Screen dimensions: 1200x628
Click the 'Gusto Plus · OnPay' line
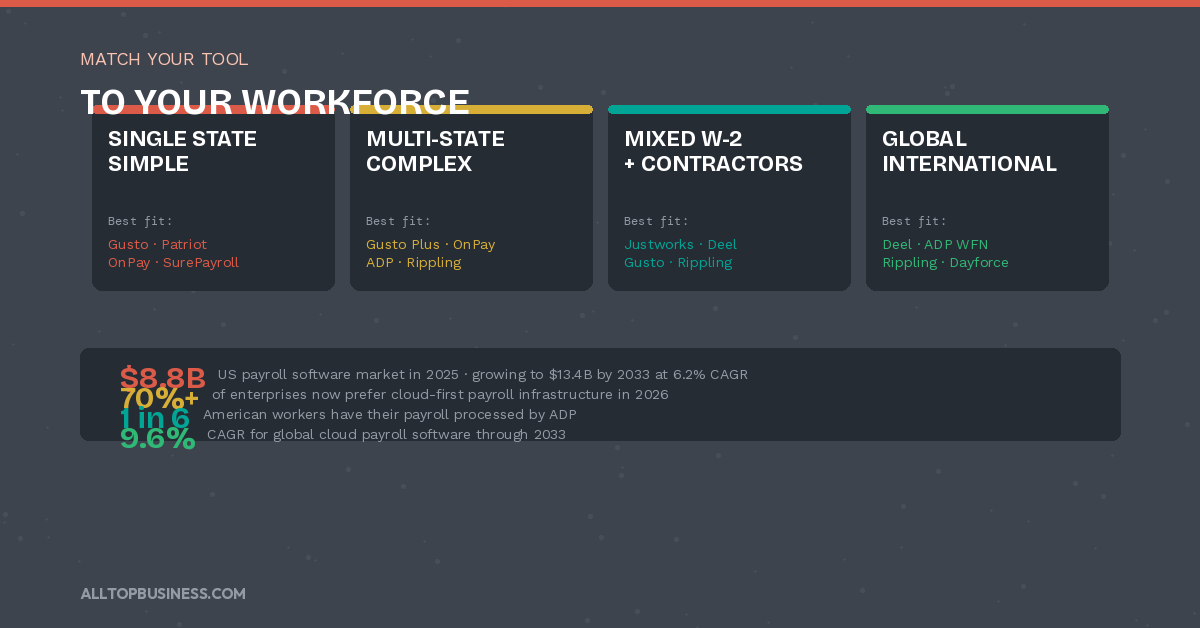(430, 244)
